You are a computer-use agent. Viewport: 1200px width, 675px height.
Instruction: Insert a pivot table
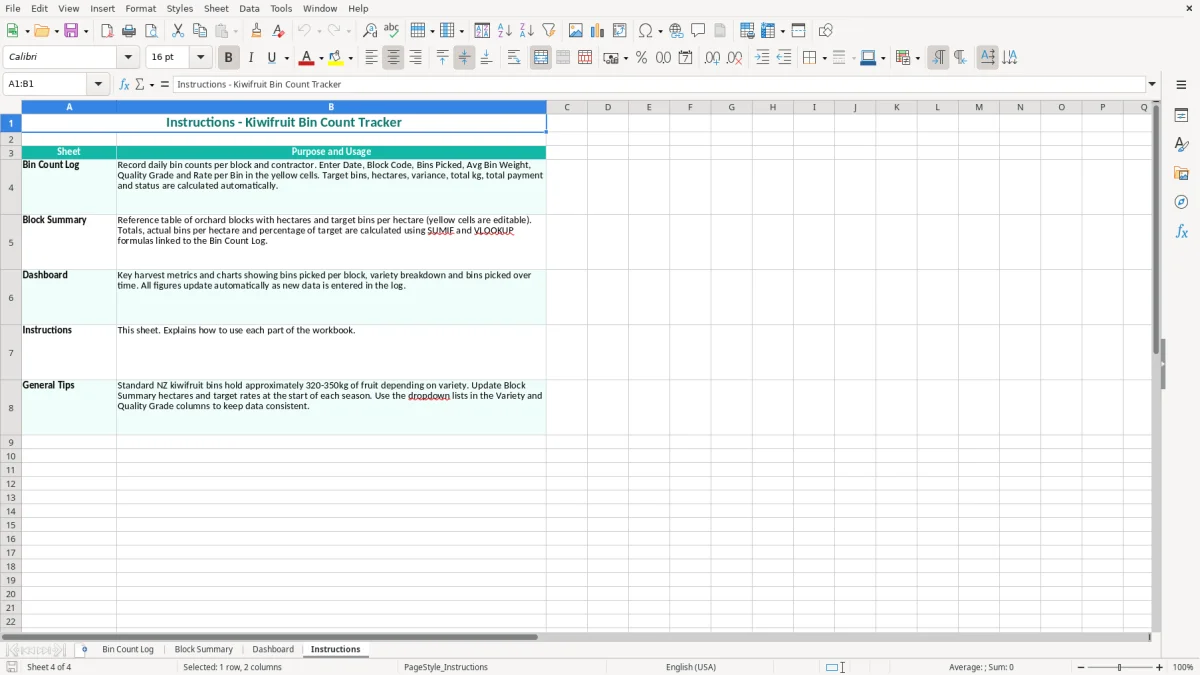point(620,31)
